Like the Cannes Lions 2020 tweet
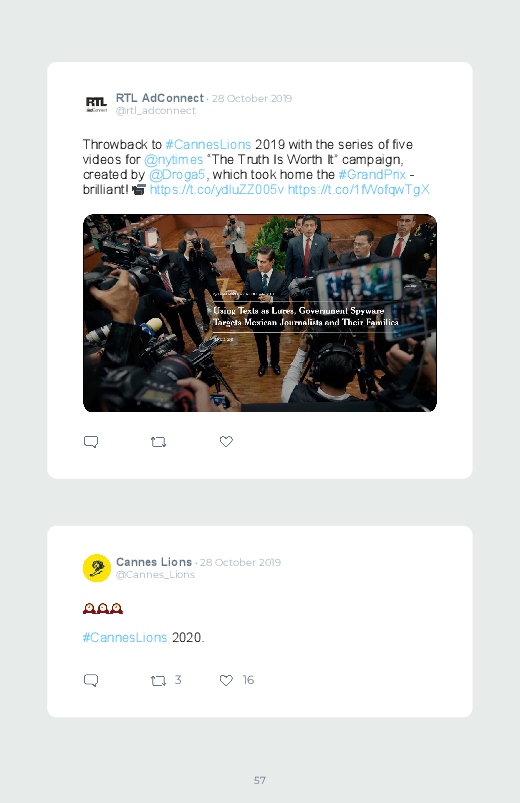This screenshot has height=803, width=520. pos(226,680)
